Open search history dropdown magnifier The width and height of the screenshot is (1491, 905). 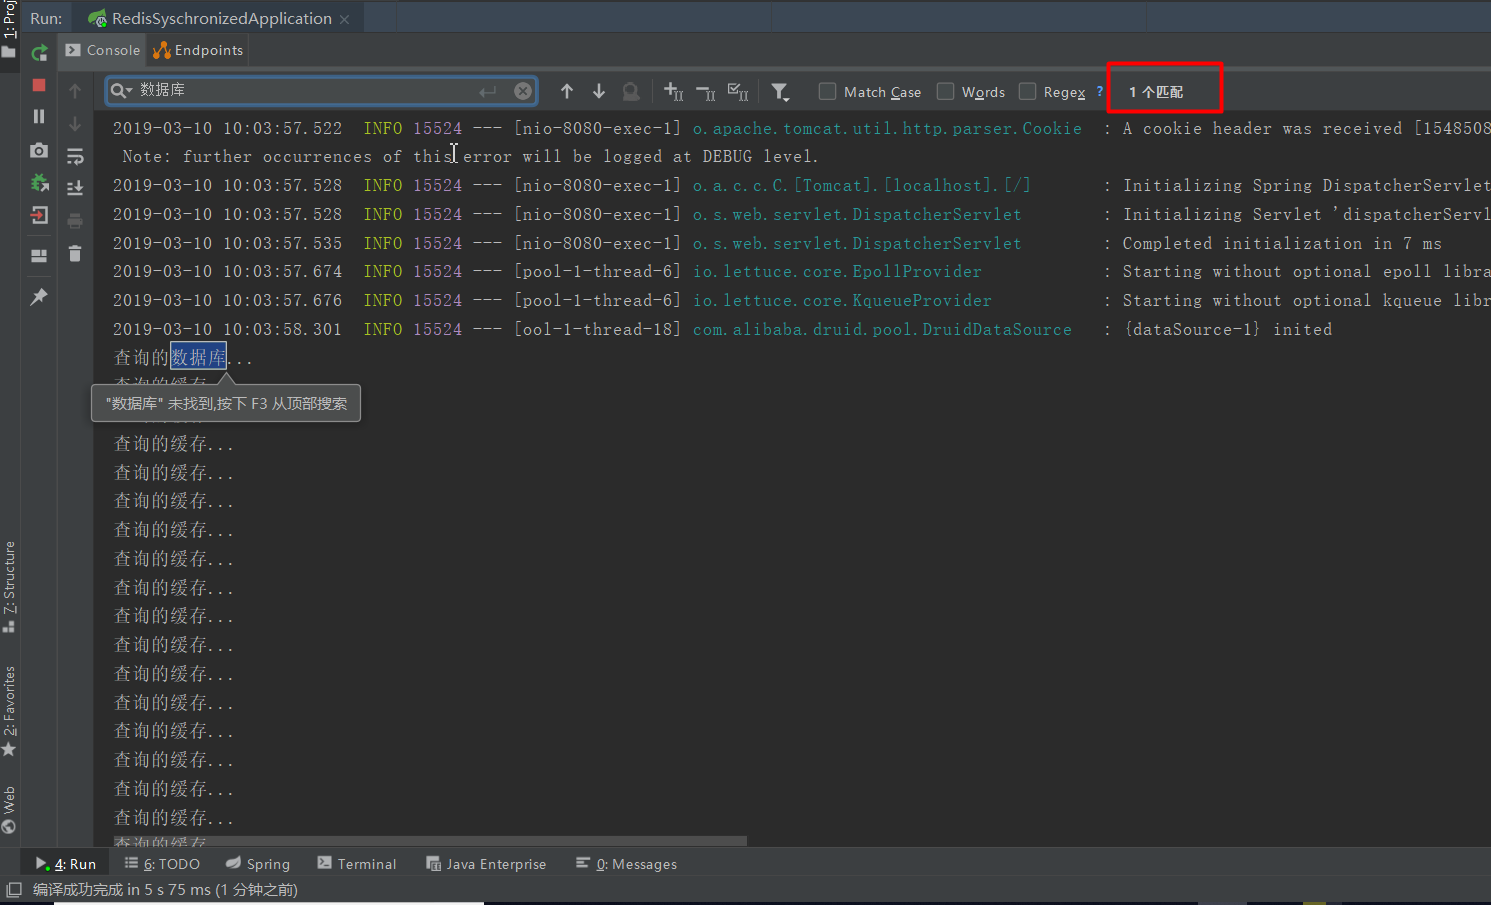coord(122,91)
